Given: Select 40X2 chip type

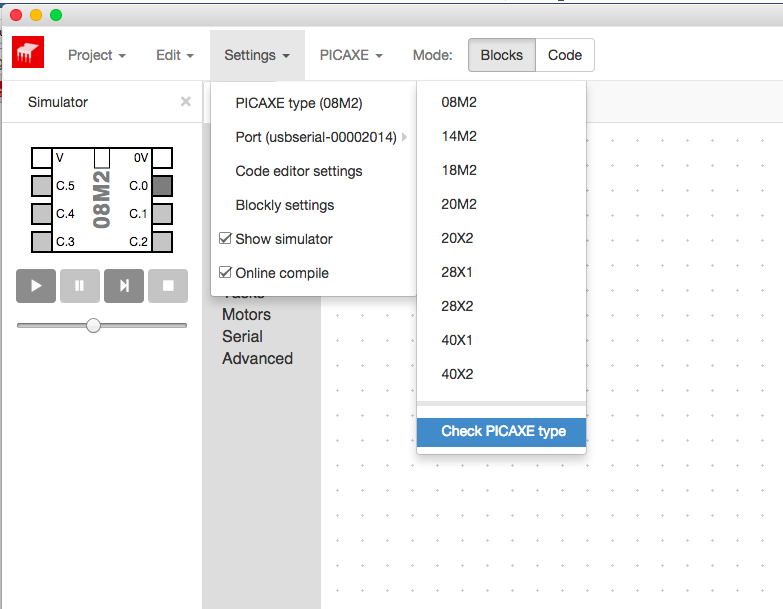Looking at the screenshot, I should click(x=501, y=373).
